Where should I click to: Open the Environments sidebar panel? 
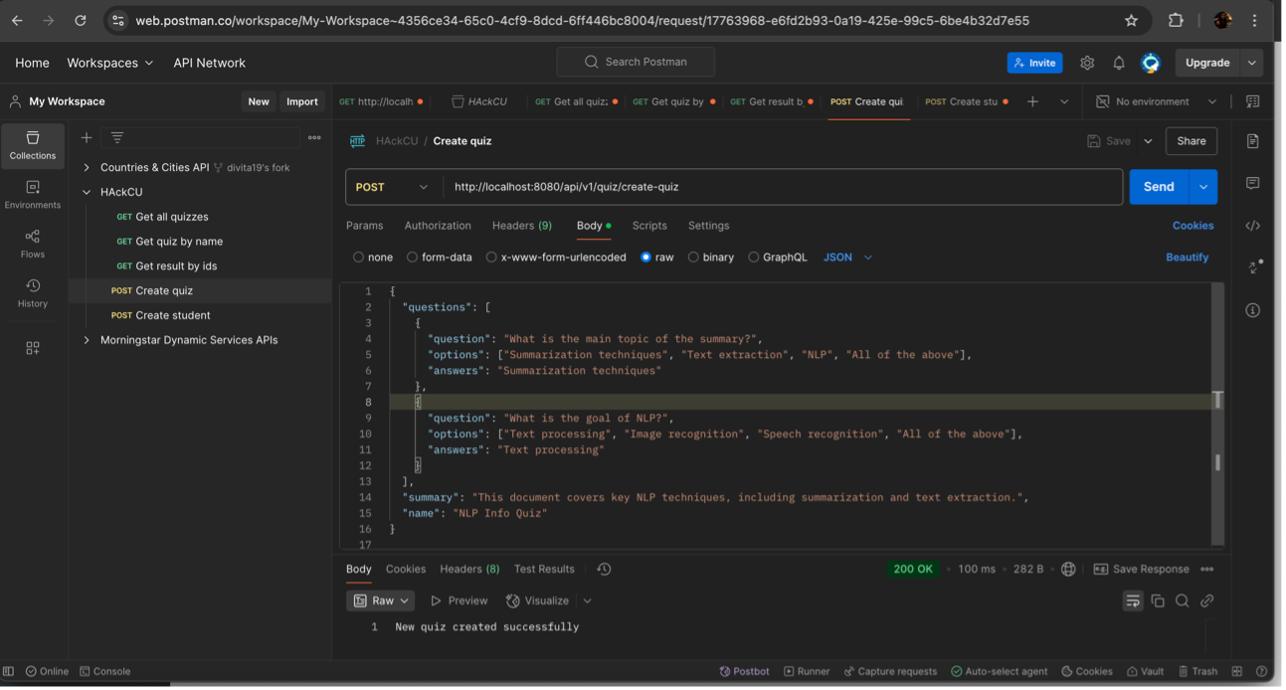(33, 195)
